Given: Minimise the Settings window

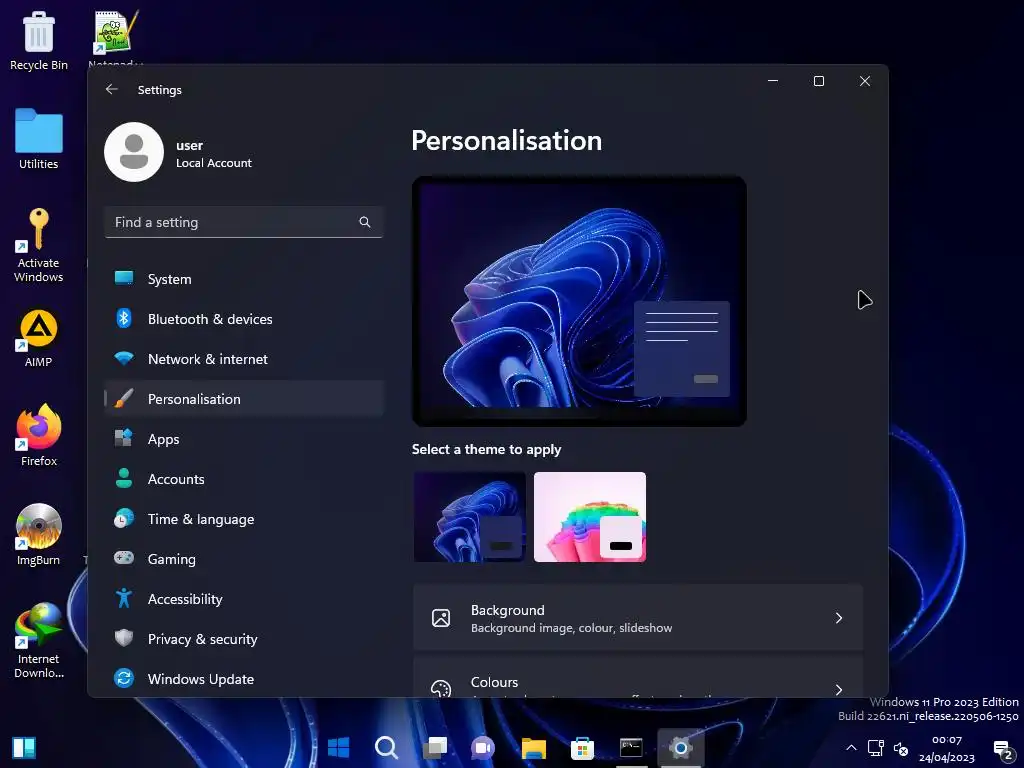Looking at the screenshot, I should click(773, 81).
